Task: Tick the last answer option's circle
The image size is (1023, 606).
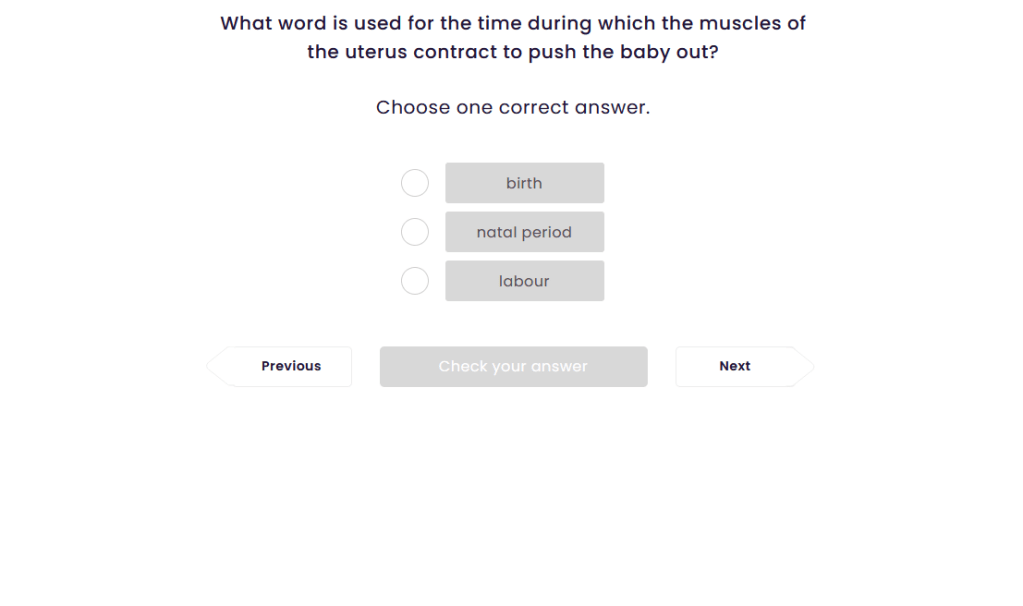Action: 415,281
